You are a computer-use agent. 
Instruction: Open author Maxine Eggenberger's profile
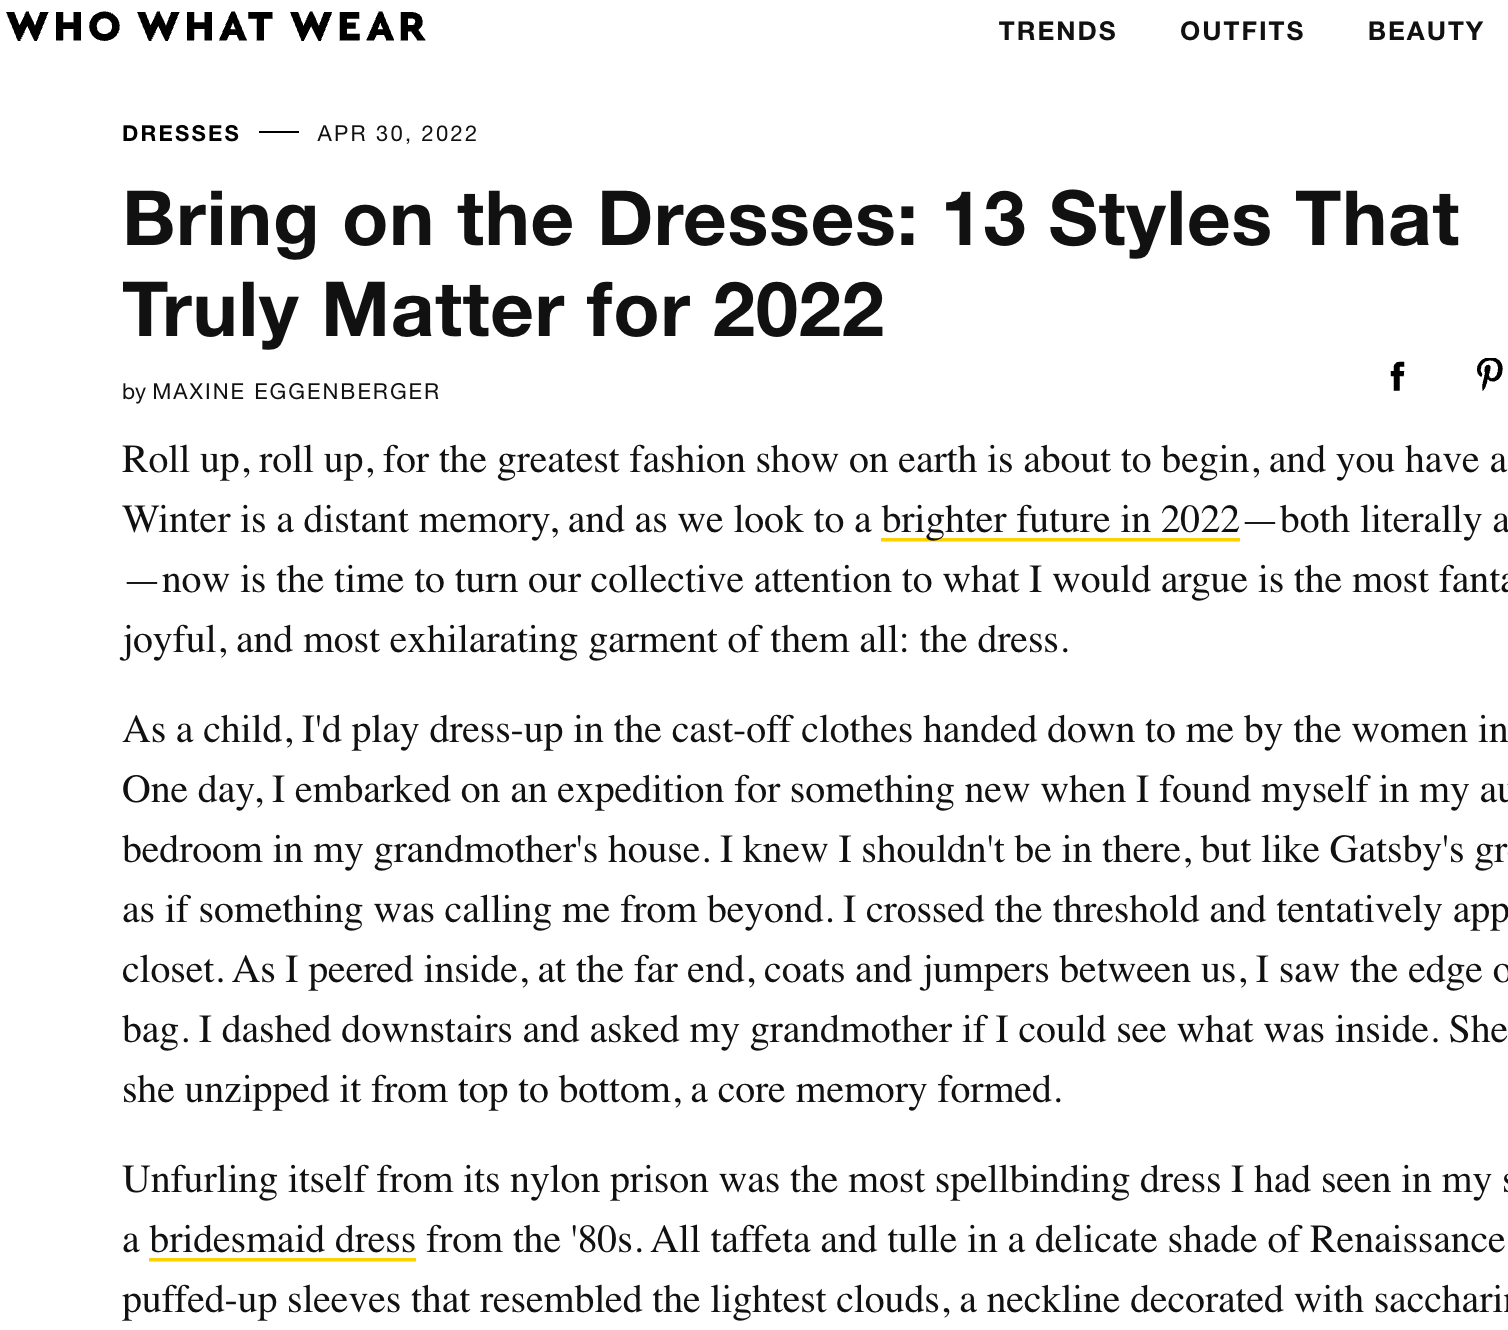[296, 392]
